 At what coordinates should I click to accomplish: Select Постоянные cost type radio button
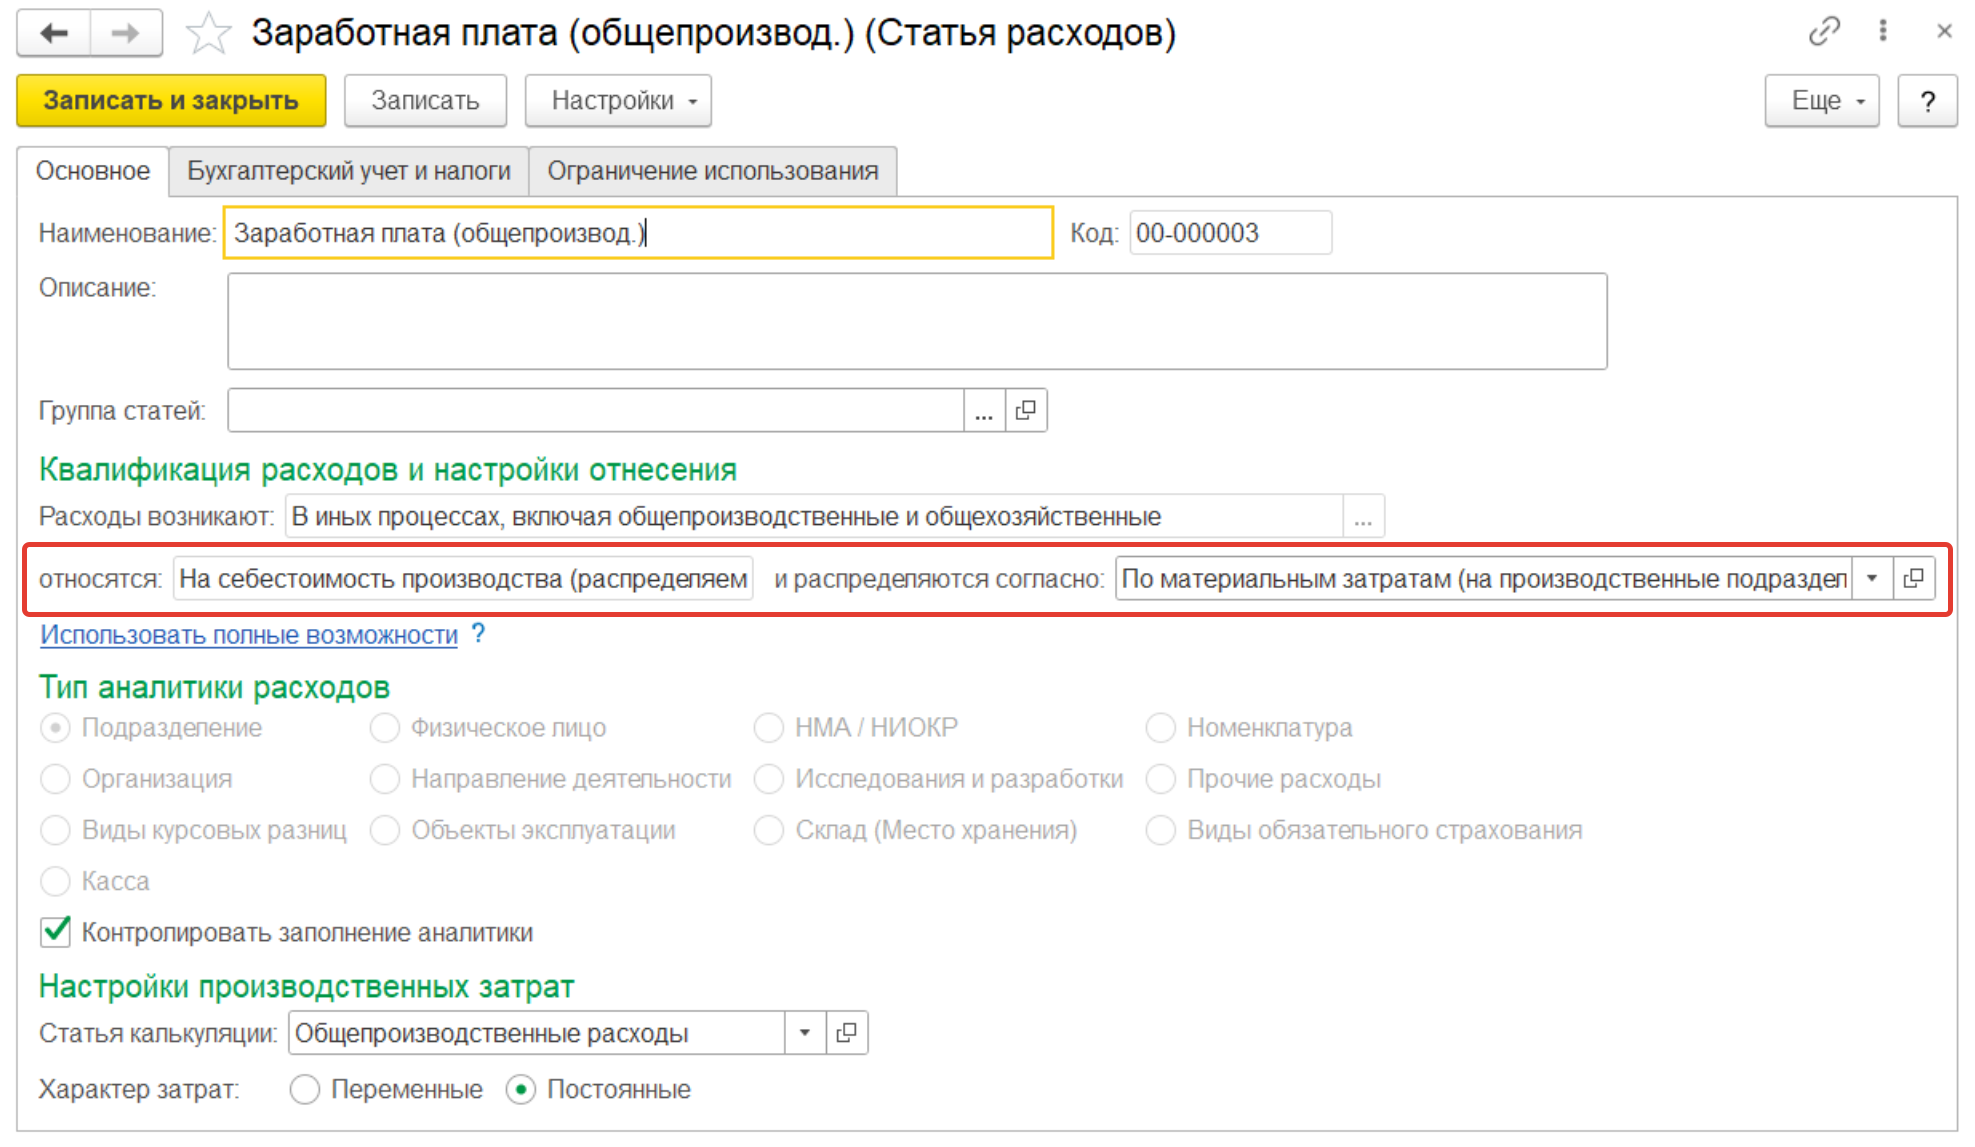pyautogui.click(x=521, y=1089)
